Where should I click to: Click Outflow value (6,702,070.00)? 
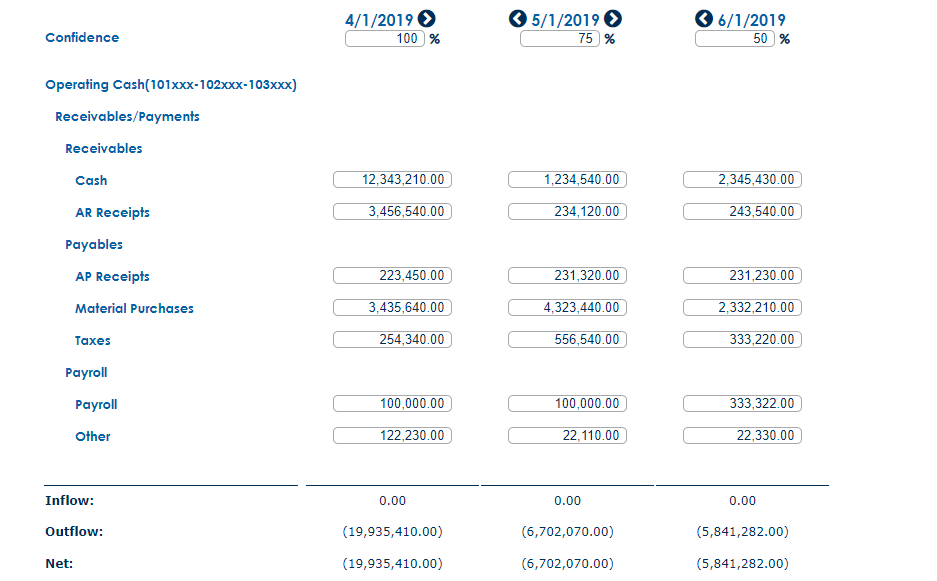coord(568,532)
